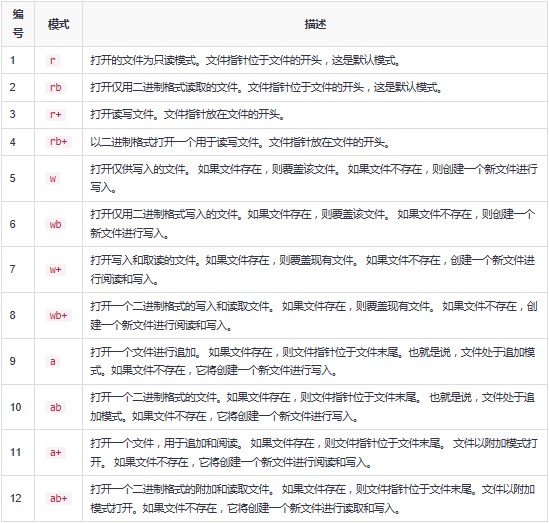Select the 'ab' mode code label

pos(55,407)
